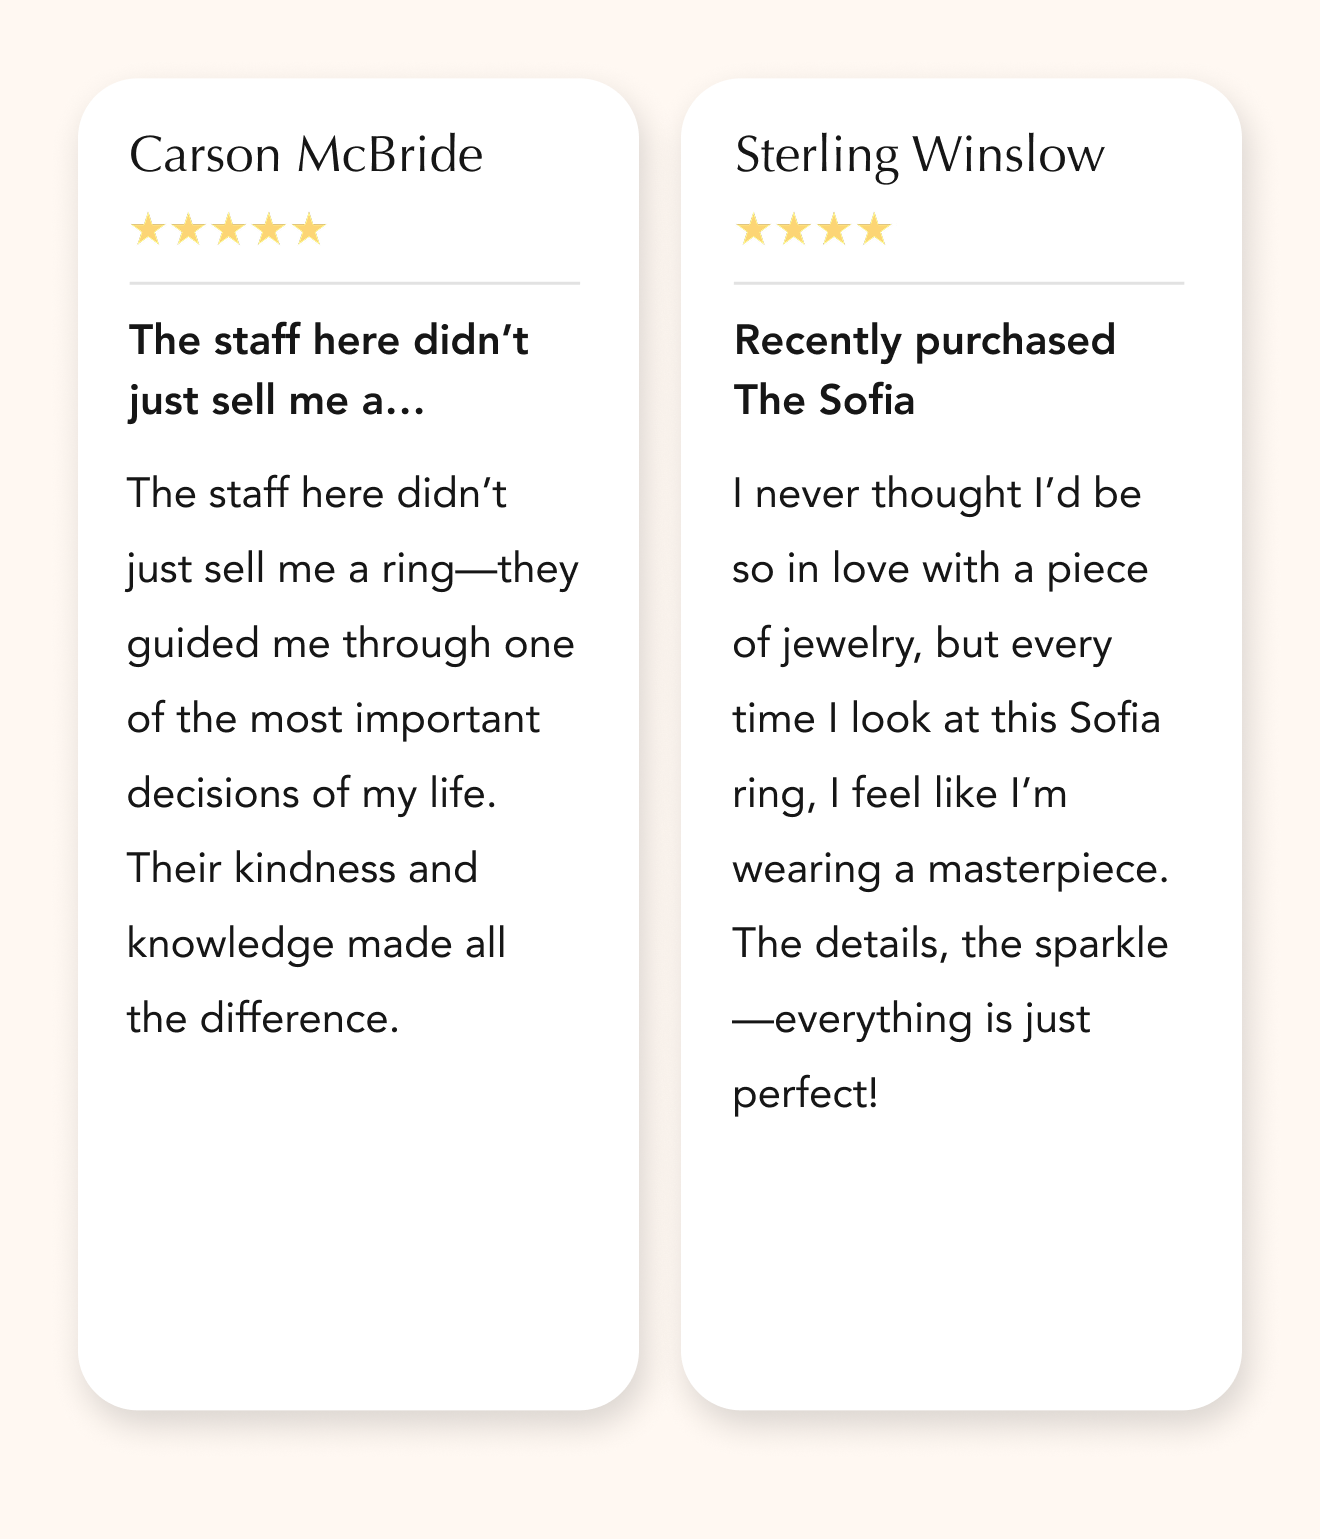Select the second star under Sterling Winslow
The height and width of the screenshot is (1539, 1320).
coord(793,230)
